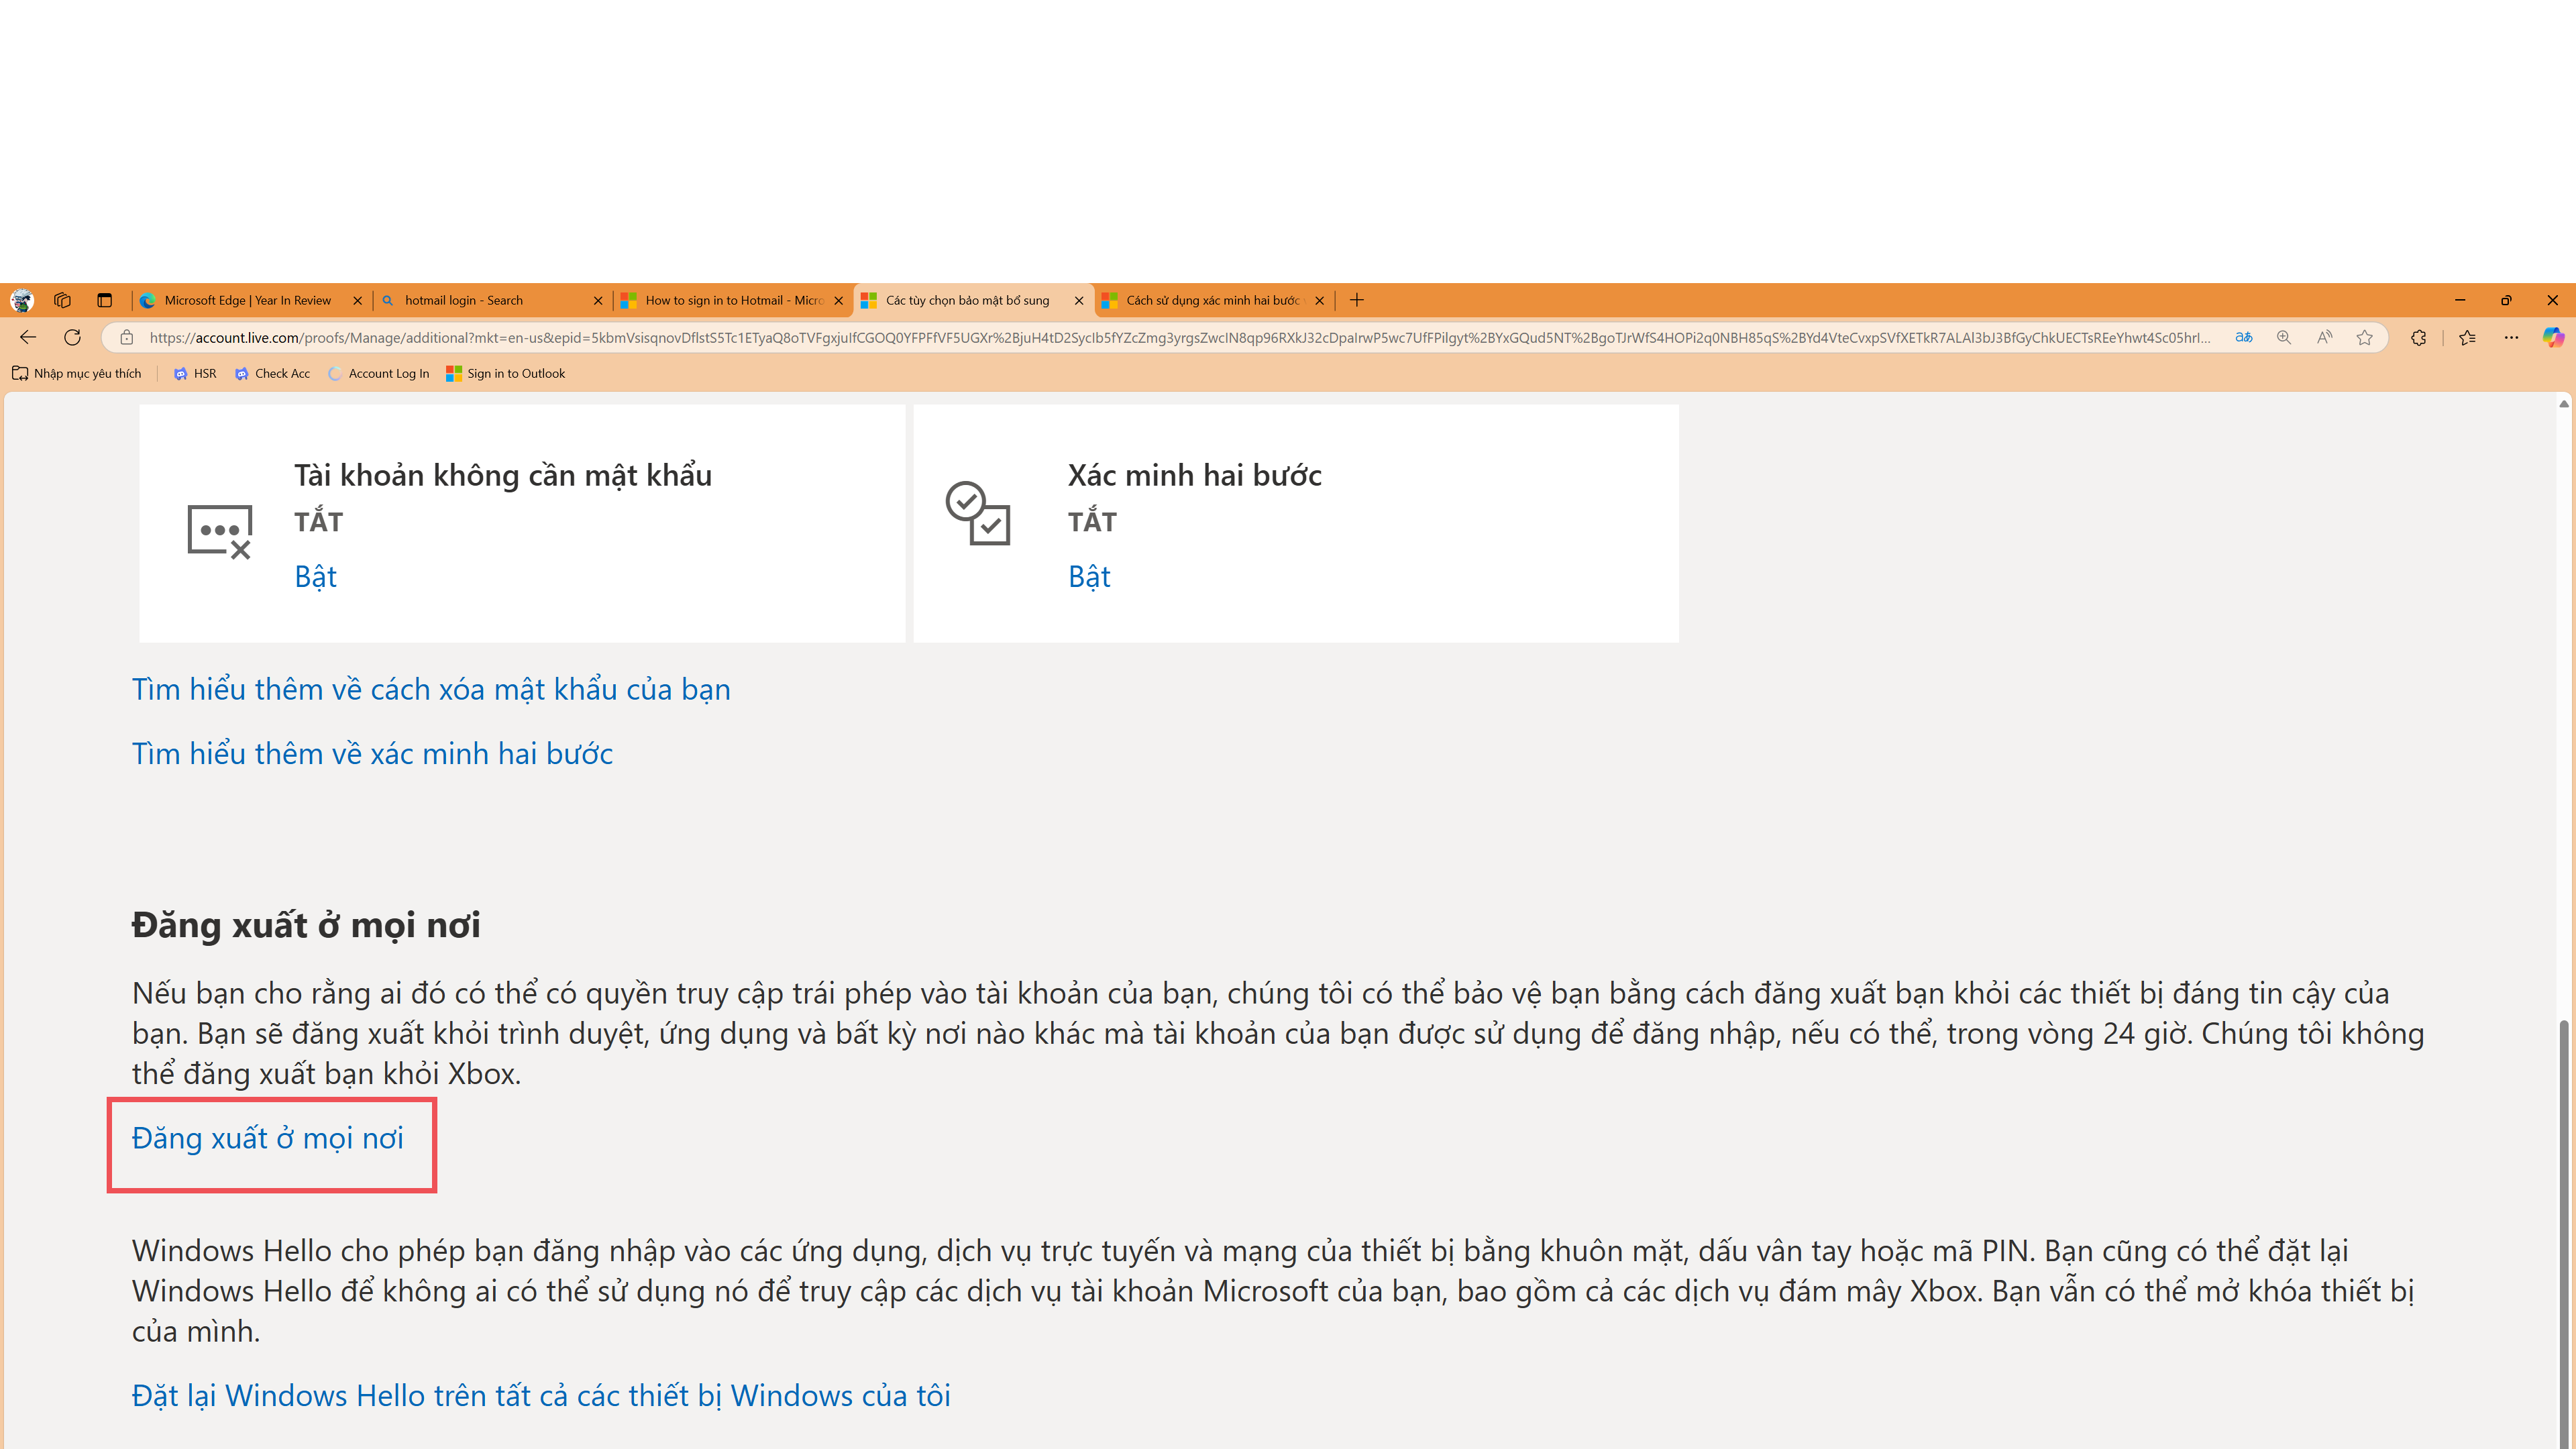This screenshot has width=2576, height=1449.
Task: Open Tìm hiểu thêm về cách xóa mật khẩu link
Action: tap(431, 690)
